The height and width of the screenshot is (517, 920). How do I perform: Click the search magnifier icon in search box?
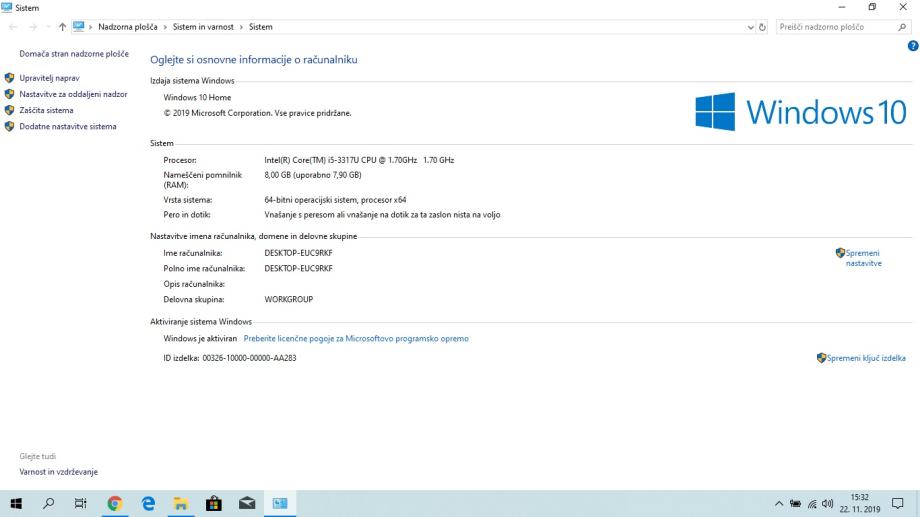[x=902, y=27]
